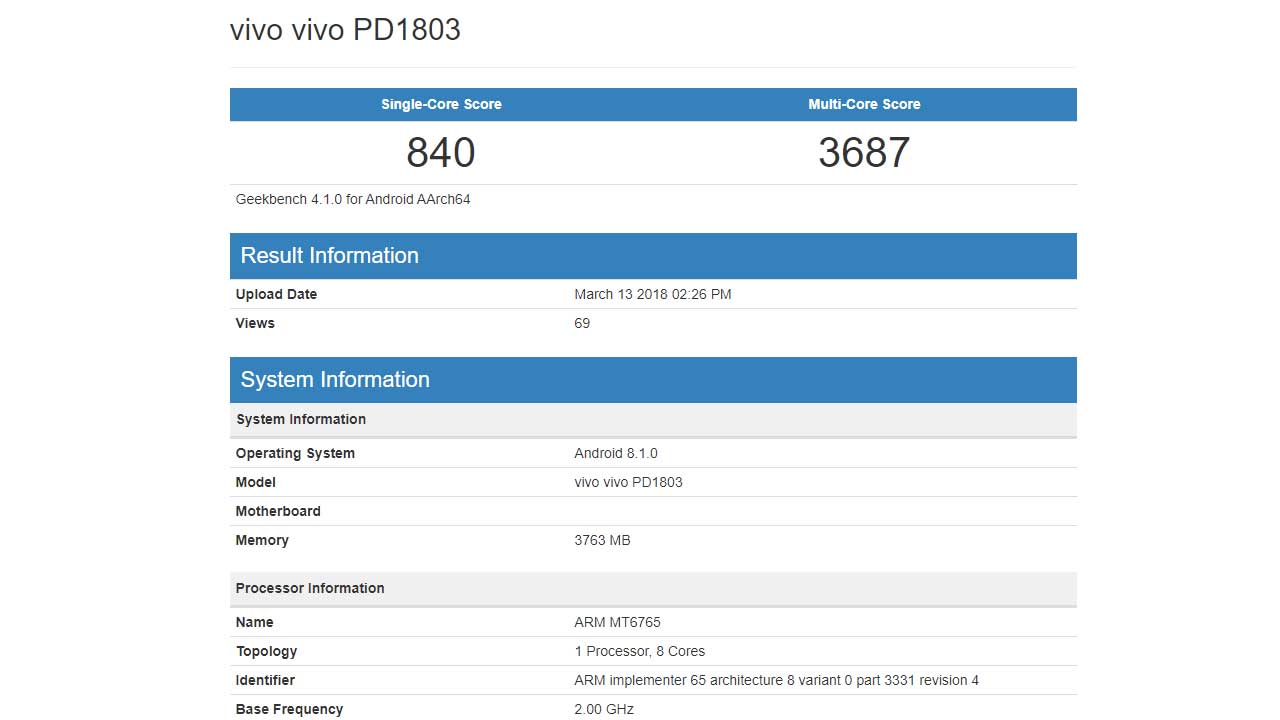Select the 3763 MB memory value
1280x720 pixels.
(602, 540)
